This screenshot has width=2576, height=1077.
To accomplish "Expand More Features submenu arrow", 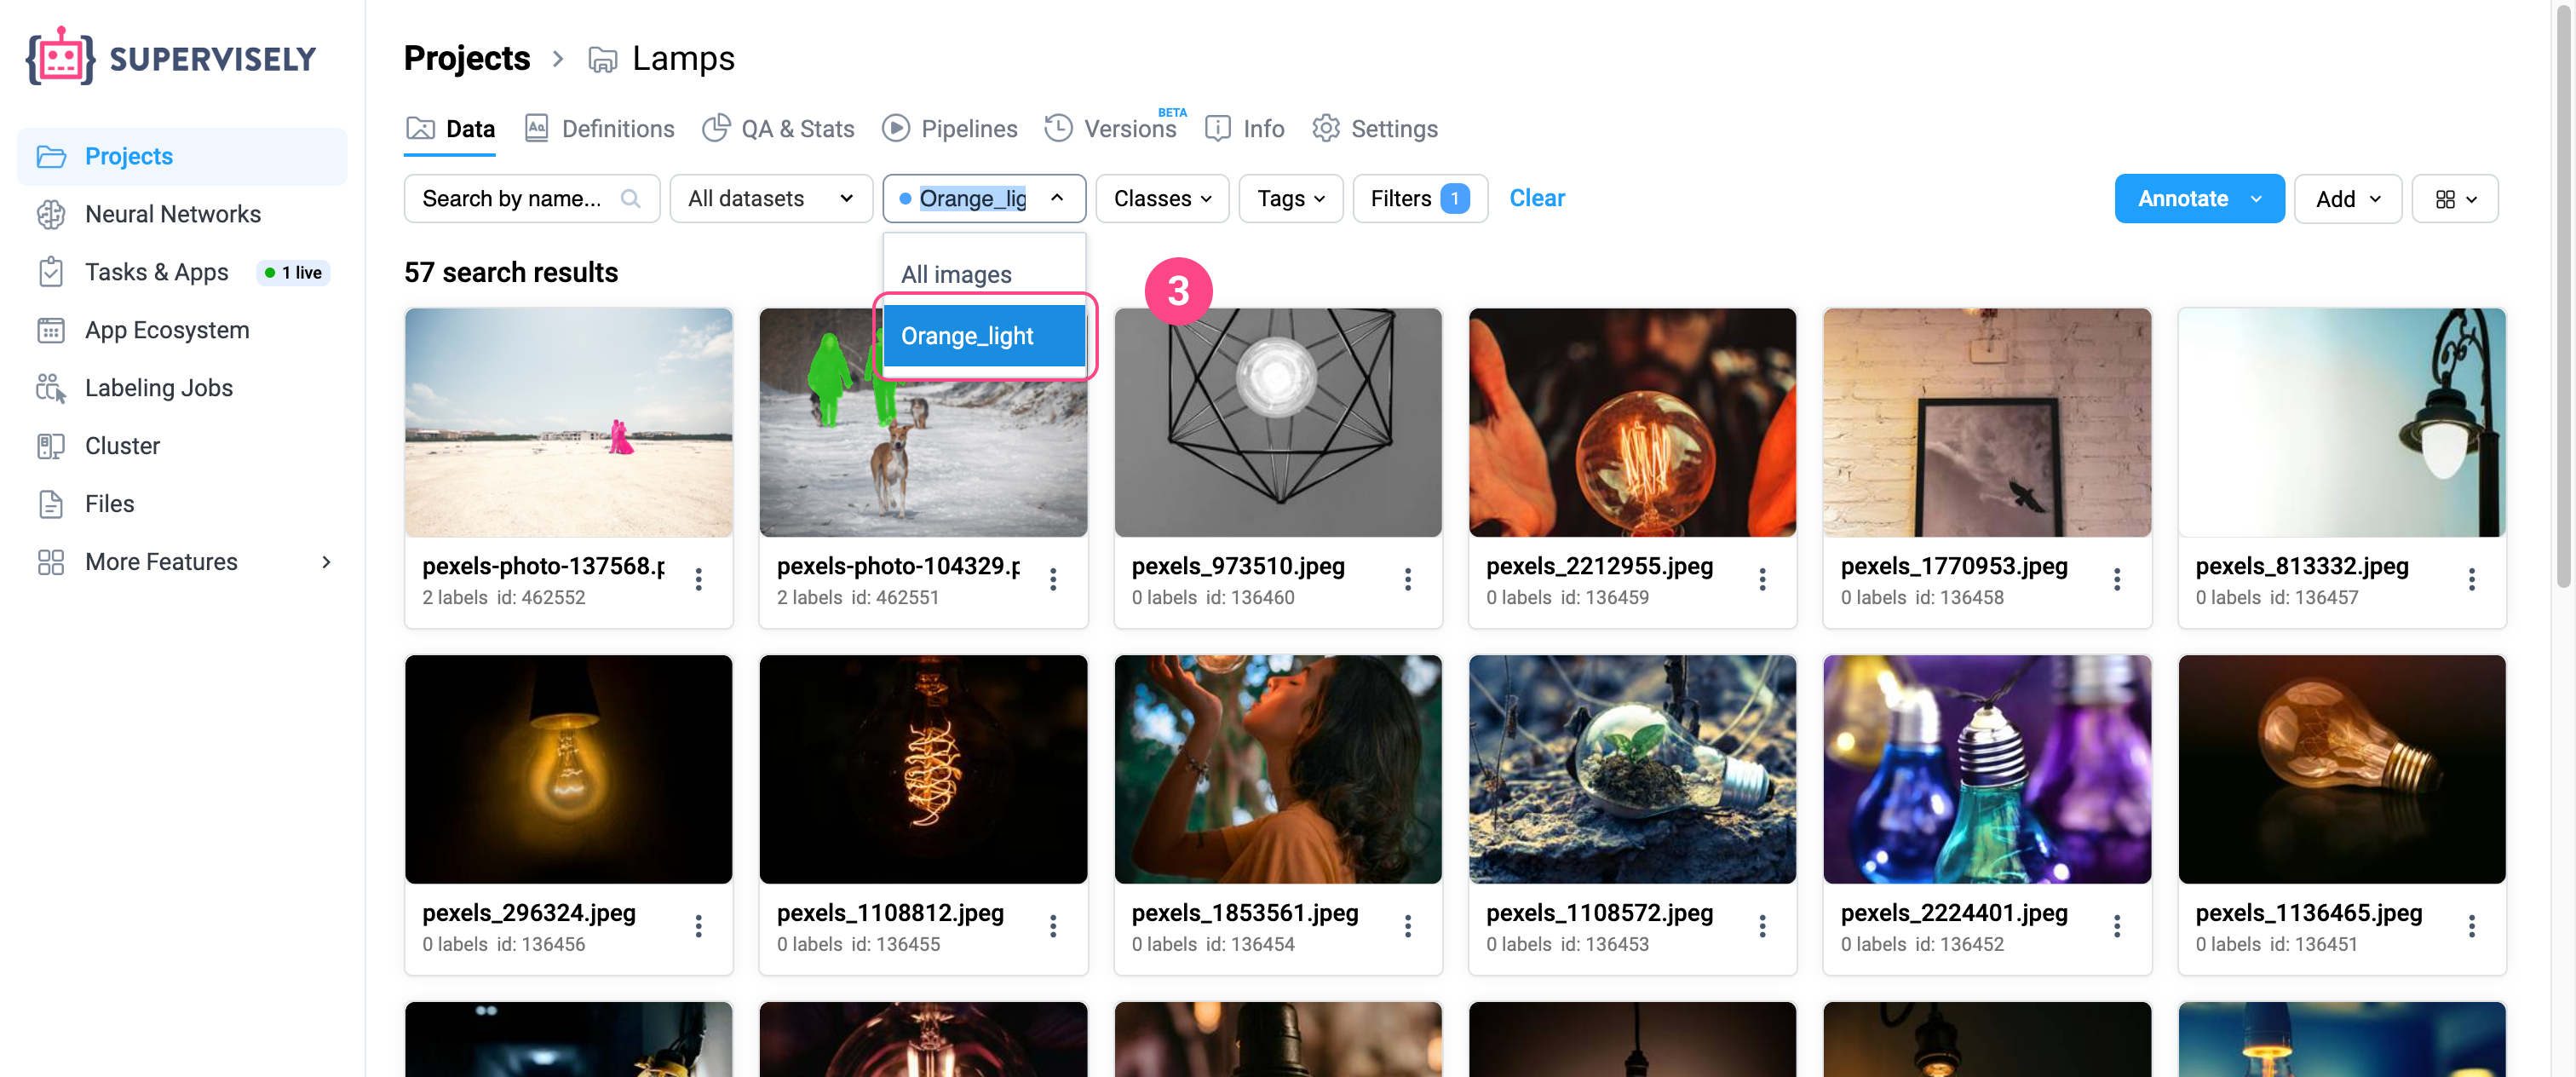I will [x=326, y=562].
